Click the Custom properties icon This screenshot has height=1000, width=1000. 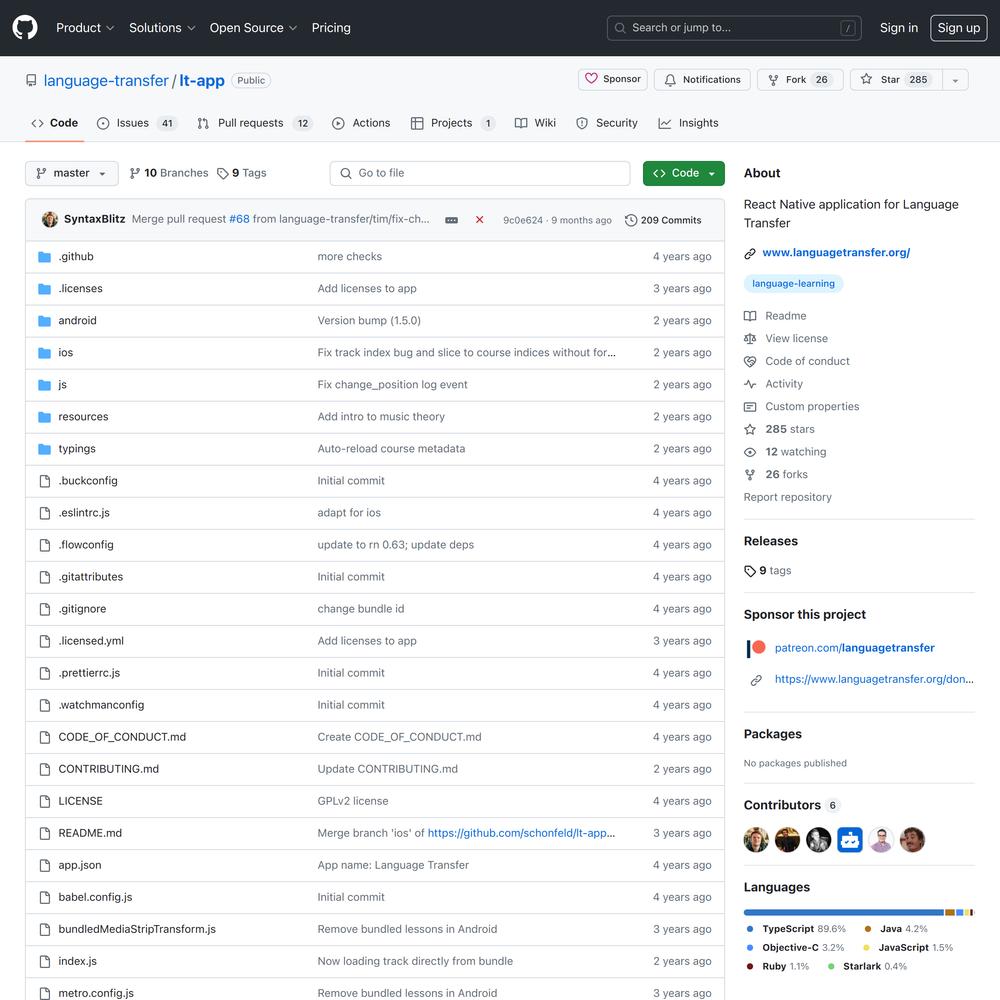tap(750, 406)
